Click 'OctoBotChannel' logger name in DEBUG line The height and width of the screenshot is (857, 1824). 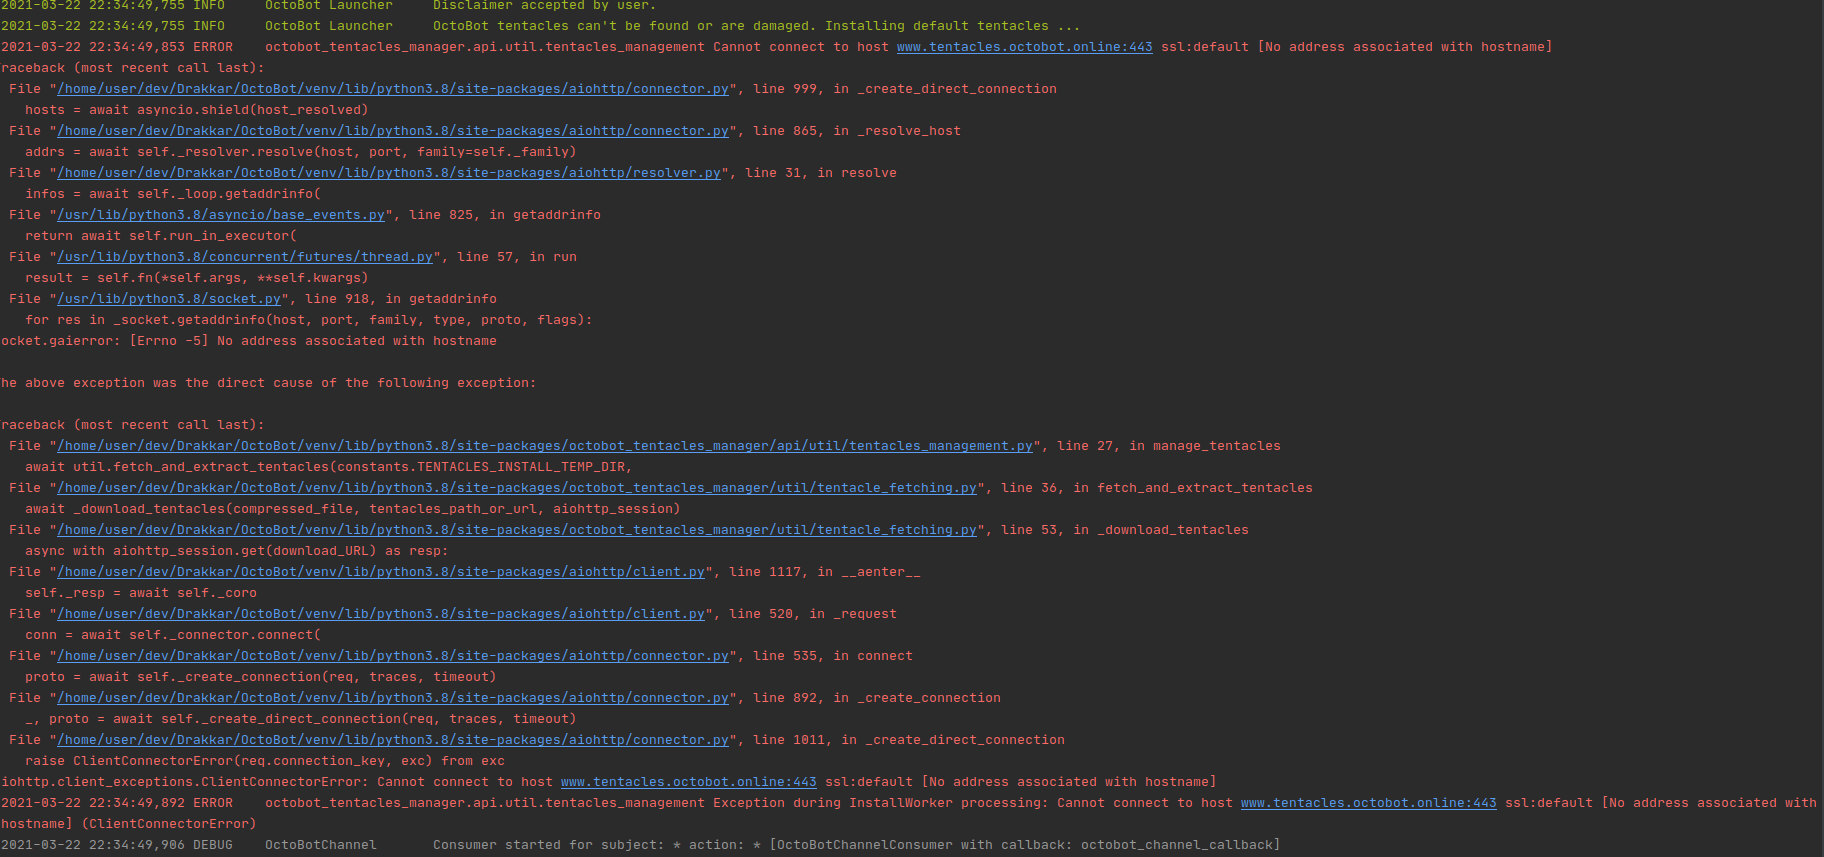click(x=321, y=845)
